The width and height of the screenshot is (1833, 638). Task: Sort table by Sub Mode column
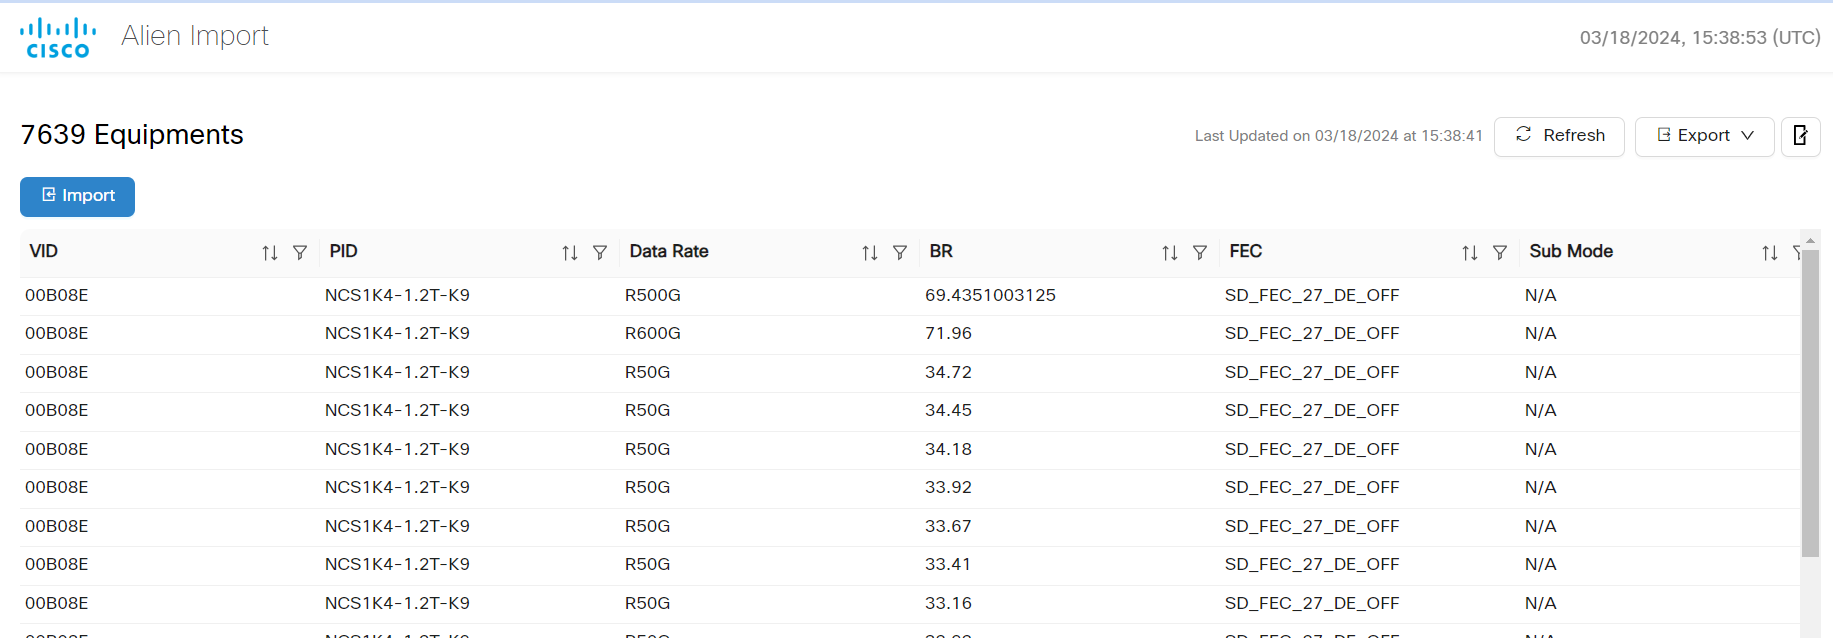(x=1770, y=253)
